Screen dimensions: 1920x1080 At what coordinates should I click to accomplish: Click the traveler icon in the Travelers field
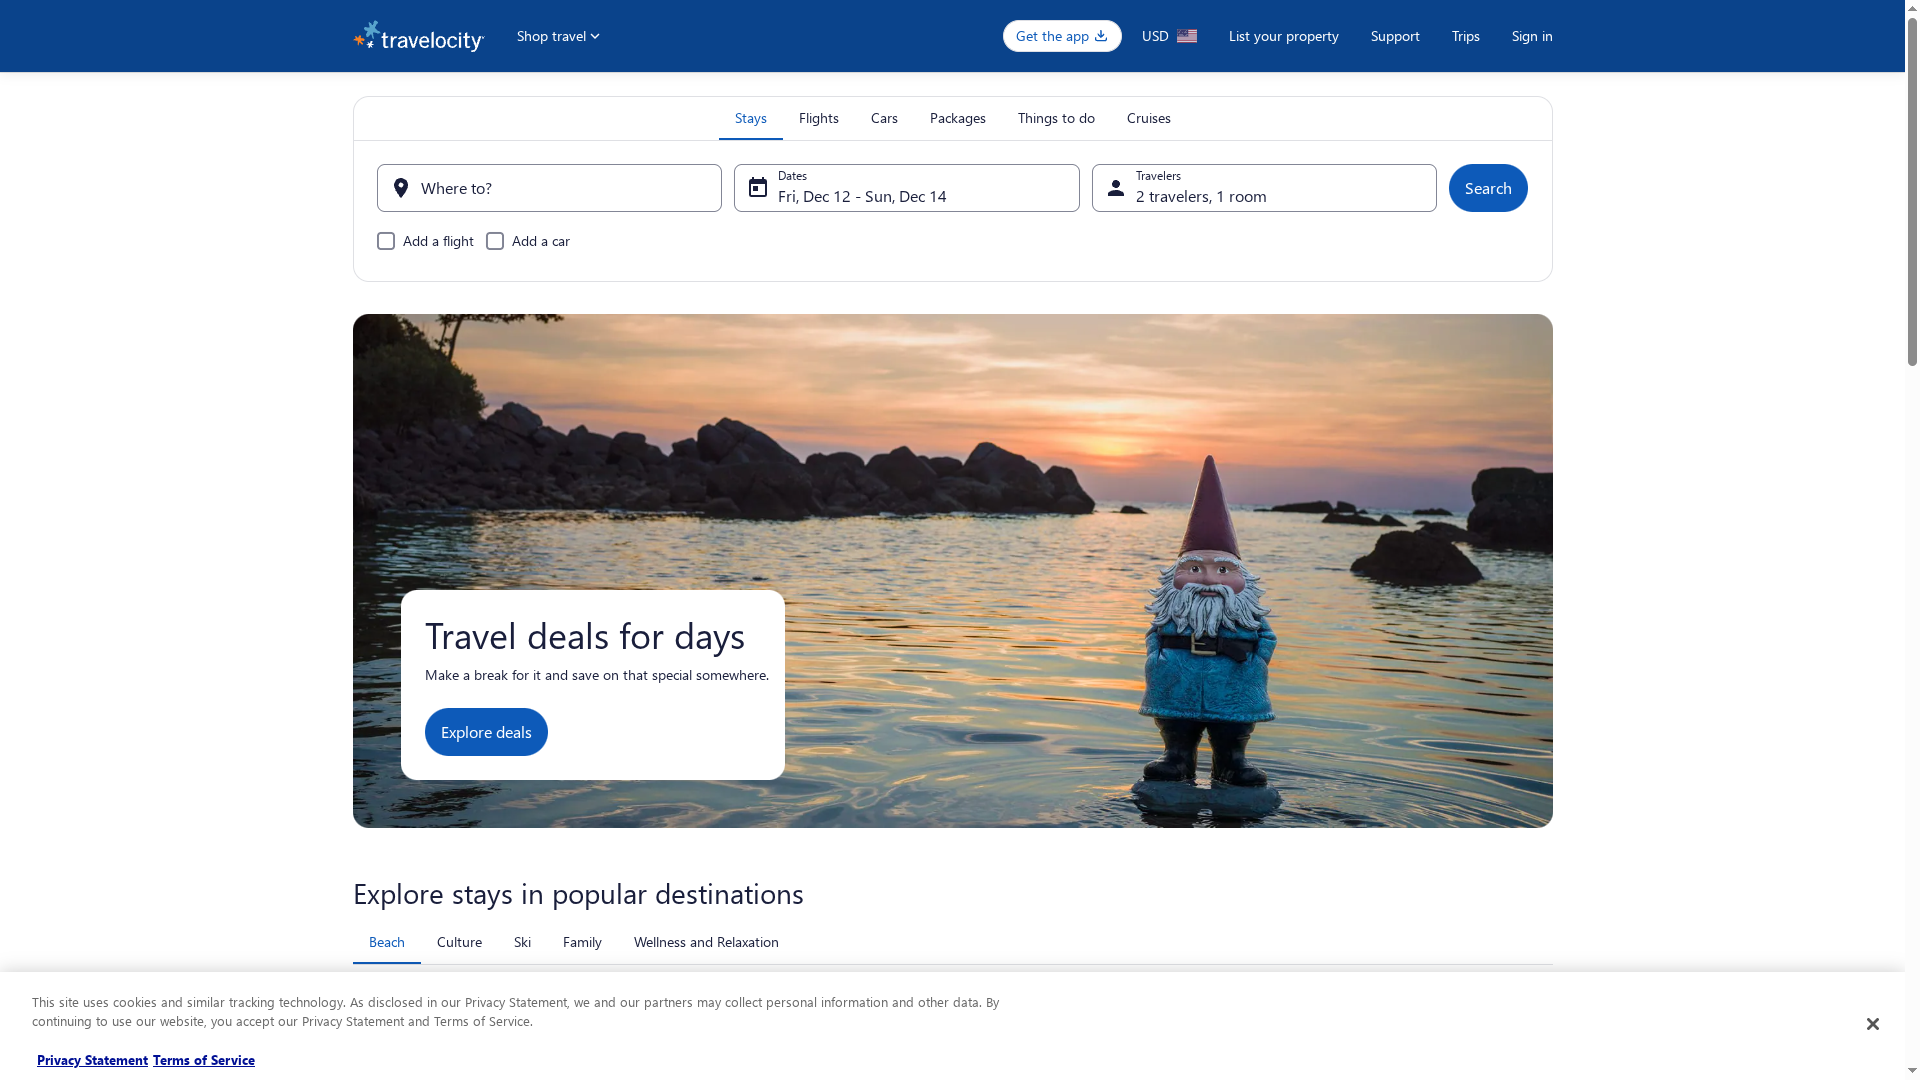pos(1116,188)
